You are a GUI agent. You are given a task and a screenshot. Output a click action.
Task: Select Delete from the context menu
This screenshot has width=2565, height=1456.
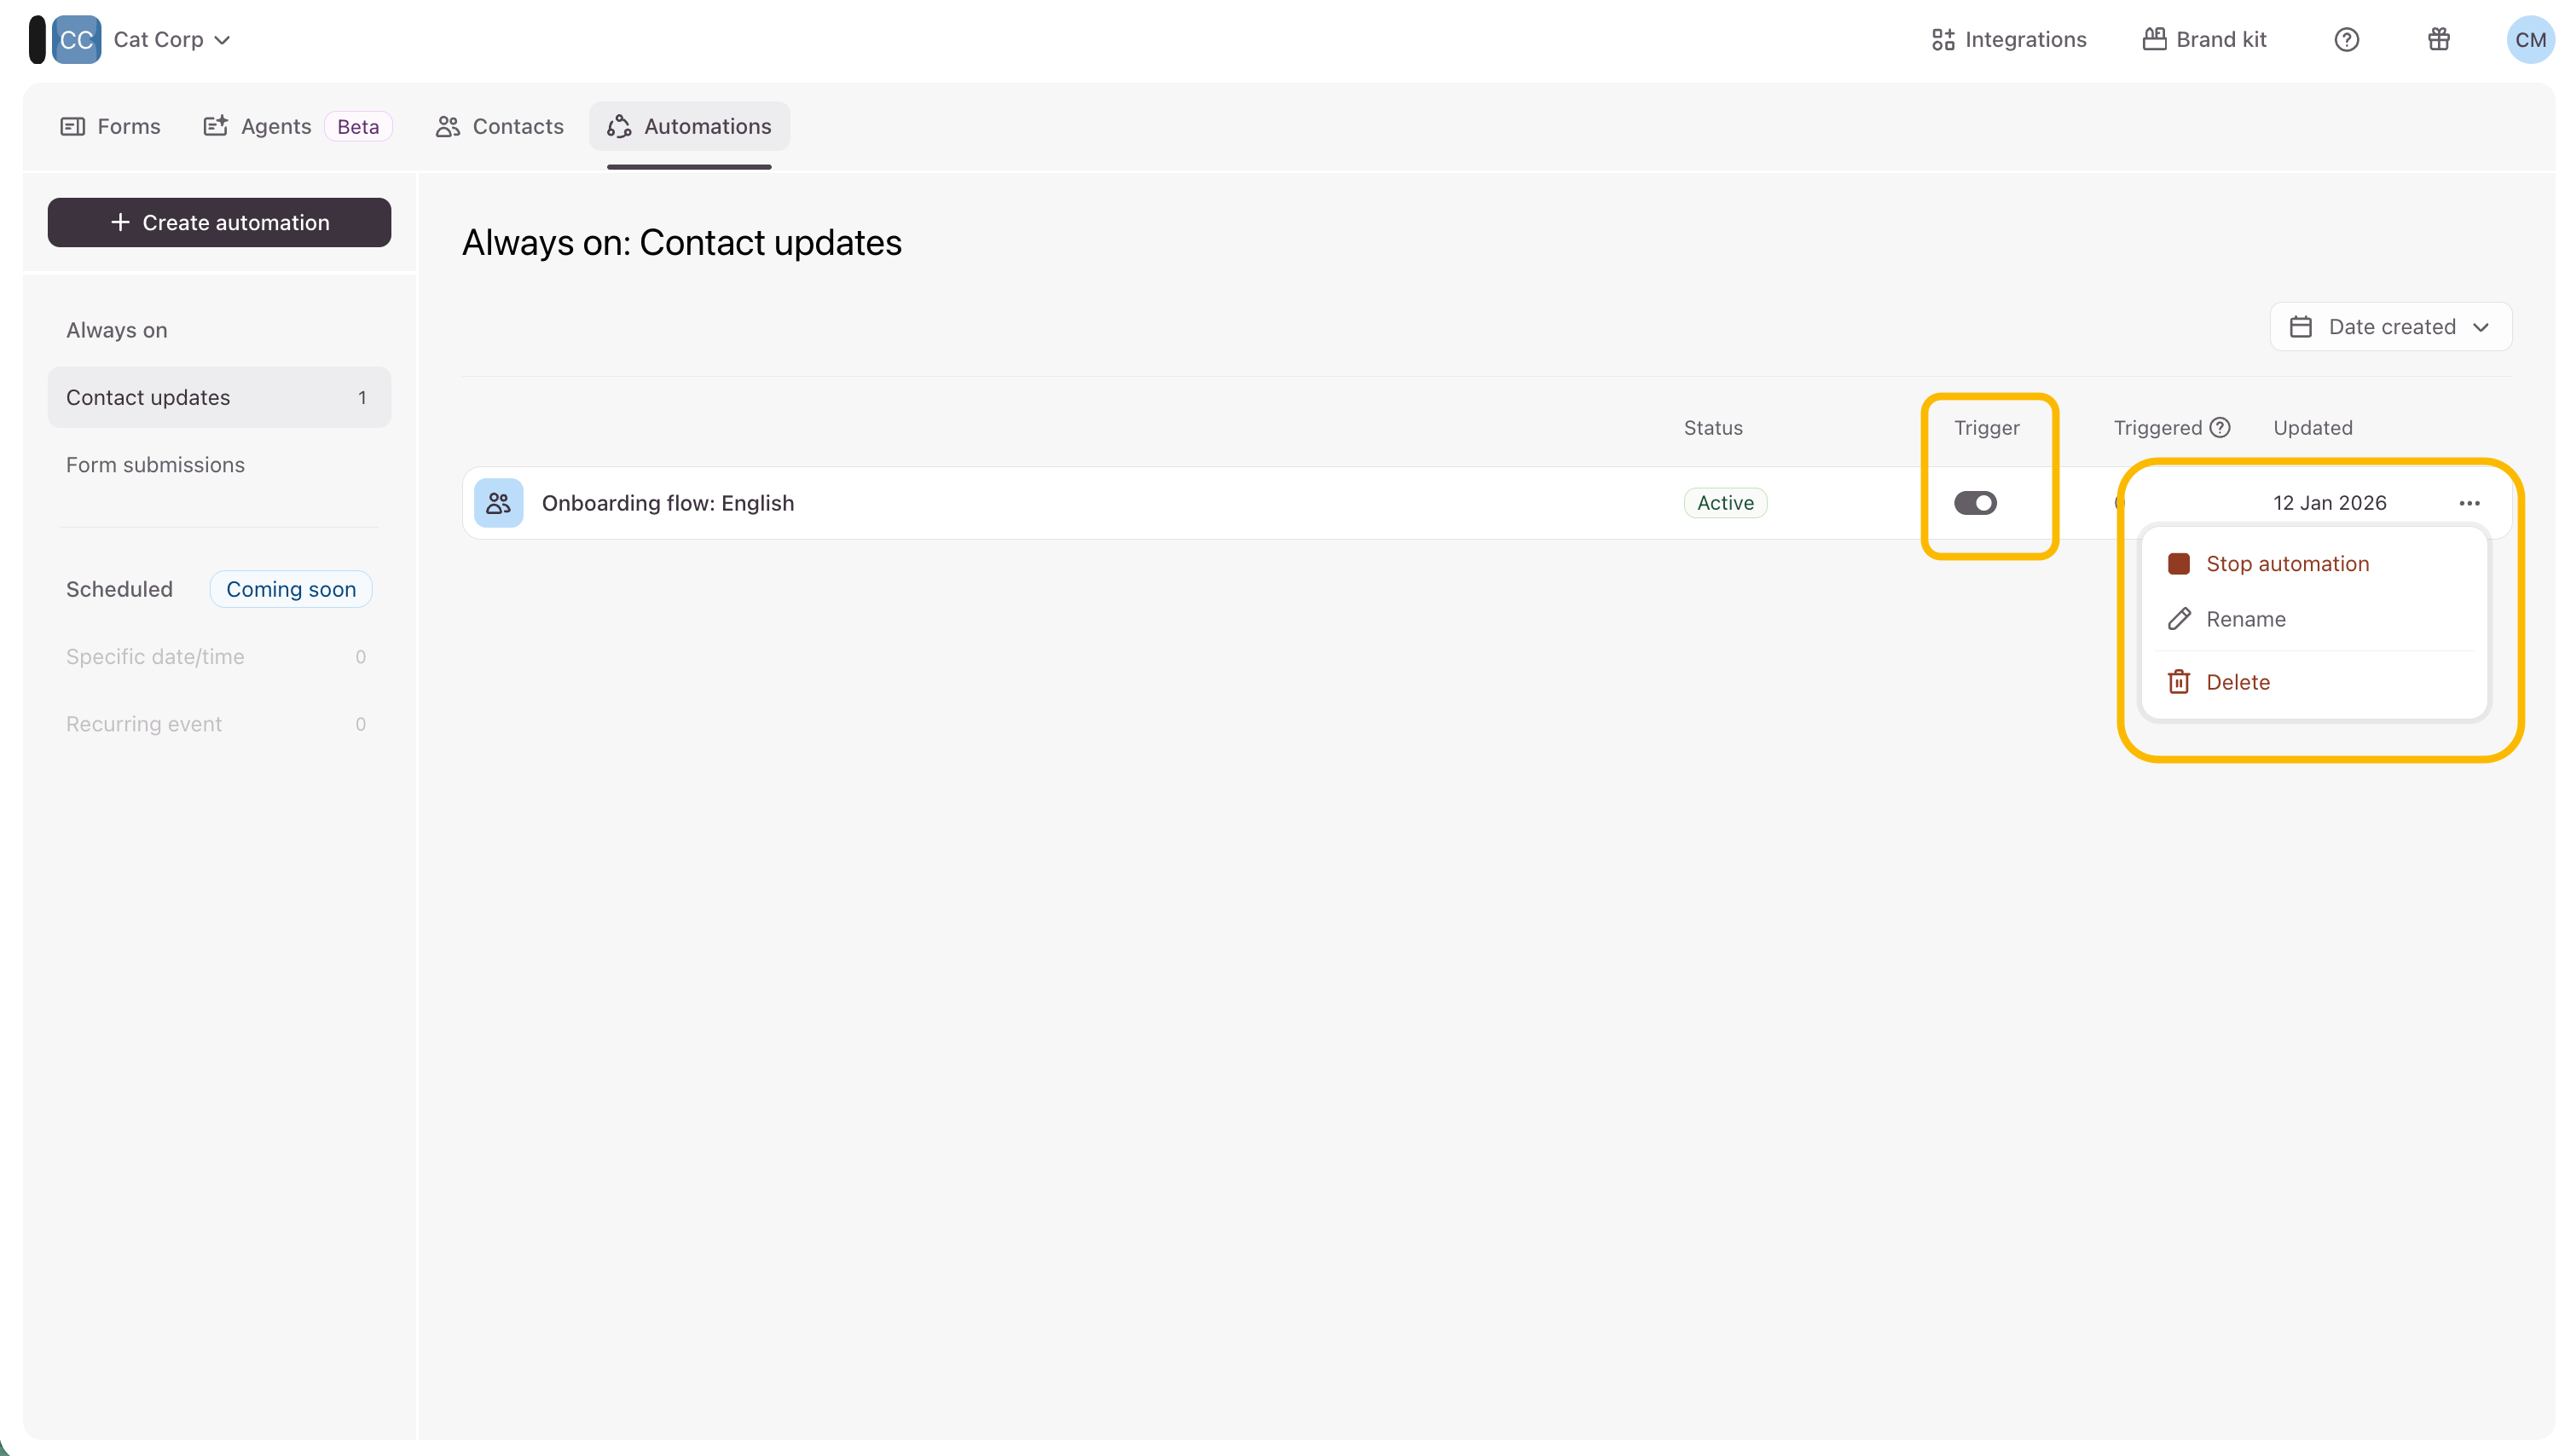[2237, 682]
